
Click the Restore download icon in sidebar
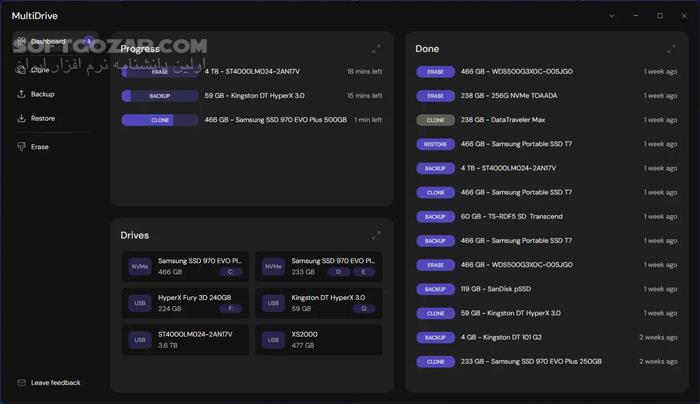[x=22, y=118]
